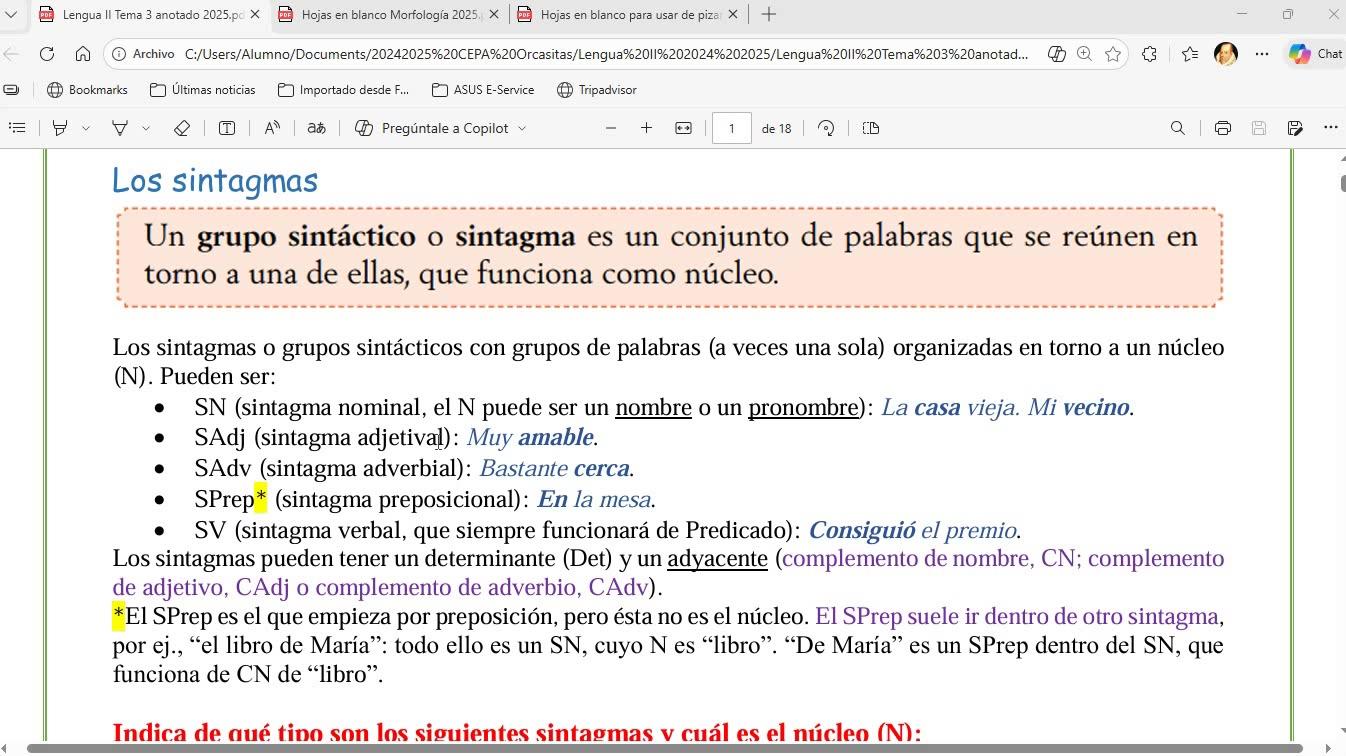
Task: Select the Erase tool
Action: (x=182, y=128)
